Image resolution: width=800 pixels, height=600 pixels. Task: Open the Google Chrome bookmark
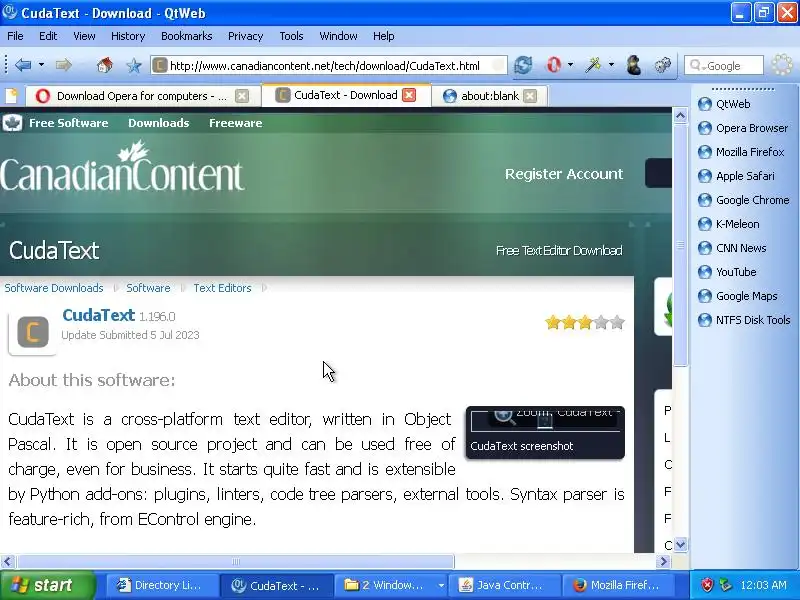click(743, 200)
